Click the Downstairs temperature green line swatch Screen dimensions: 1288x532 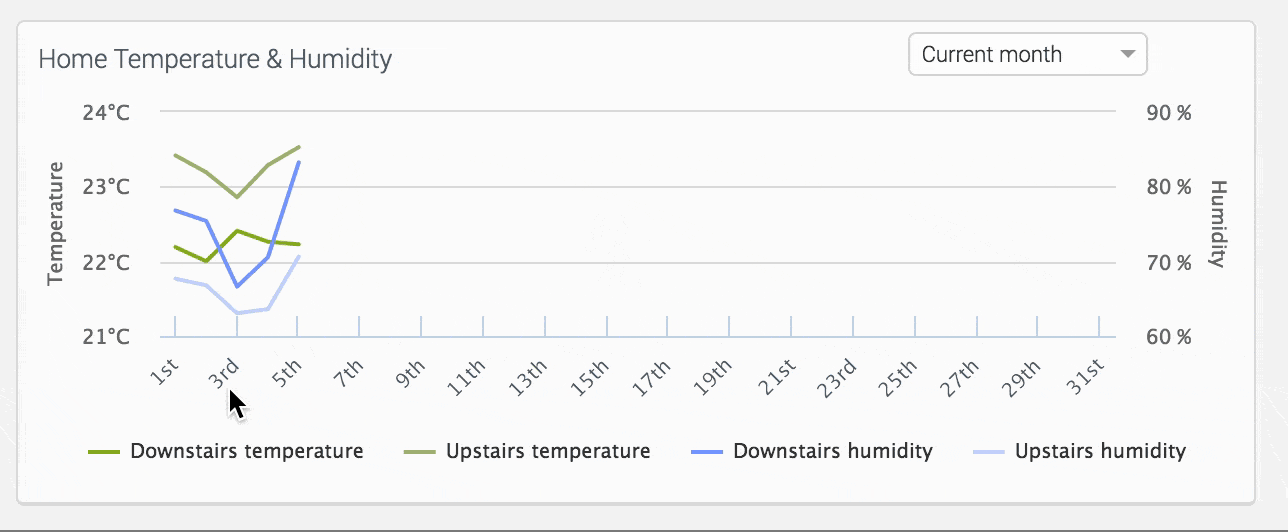click(x=104, y=452)
